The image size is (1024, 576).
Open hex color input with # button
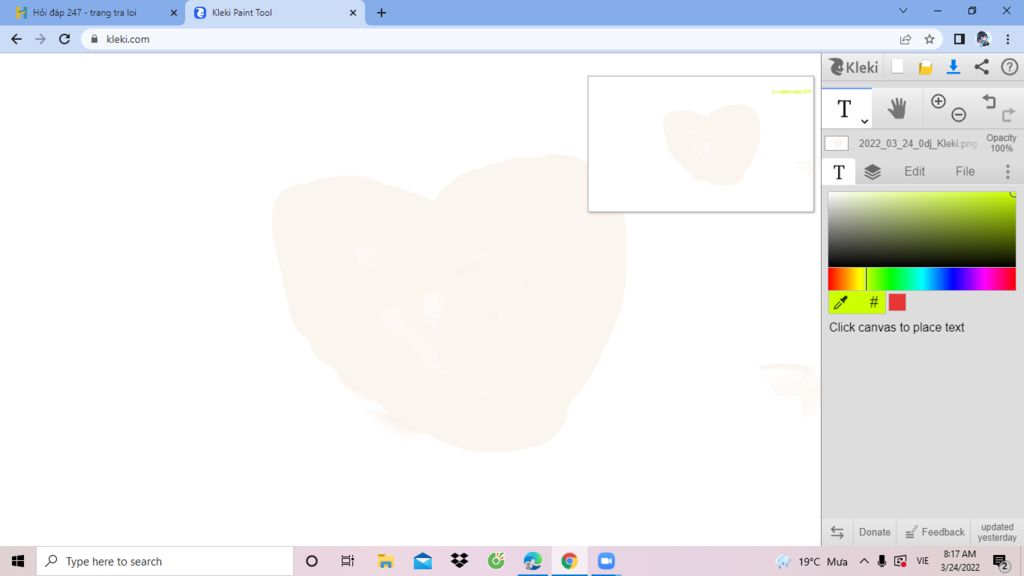[x=873, y=302]
